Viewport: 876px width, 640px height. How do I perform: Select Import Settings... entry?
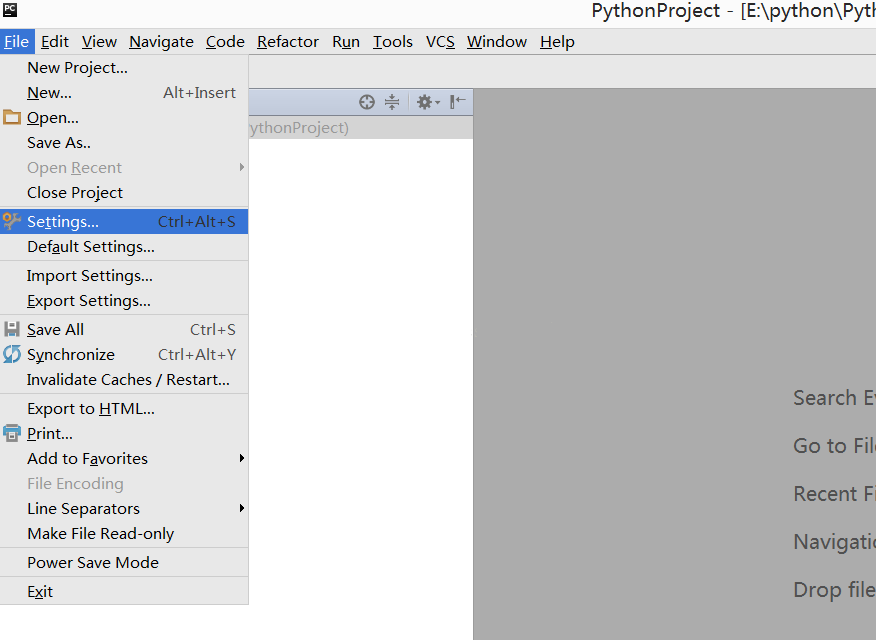point(124,276)
